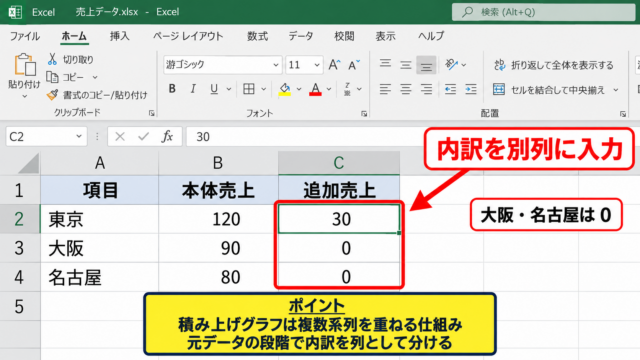Click cell with value 90
Viewport: 640px width, 360px height.
click(218, 248)
